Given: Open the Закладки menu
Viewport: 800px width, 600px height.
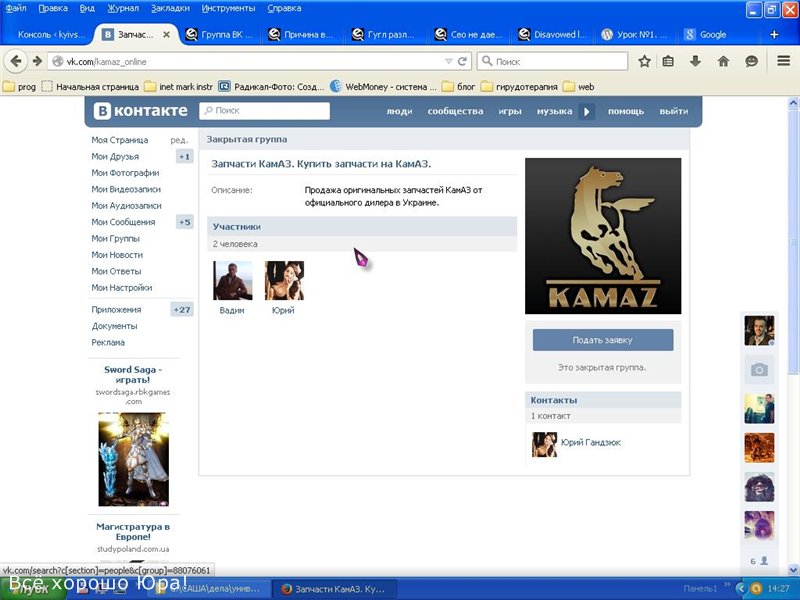Looking at the screenshot, I should coord(170,8).
